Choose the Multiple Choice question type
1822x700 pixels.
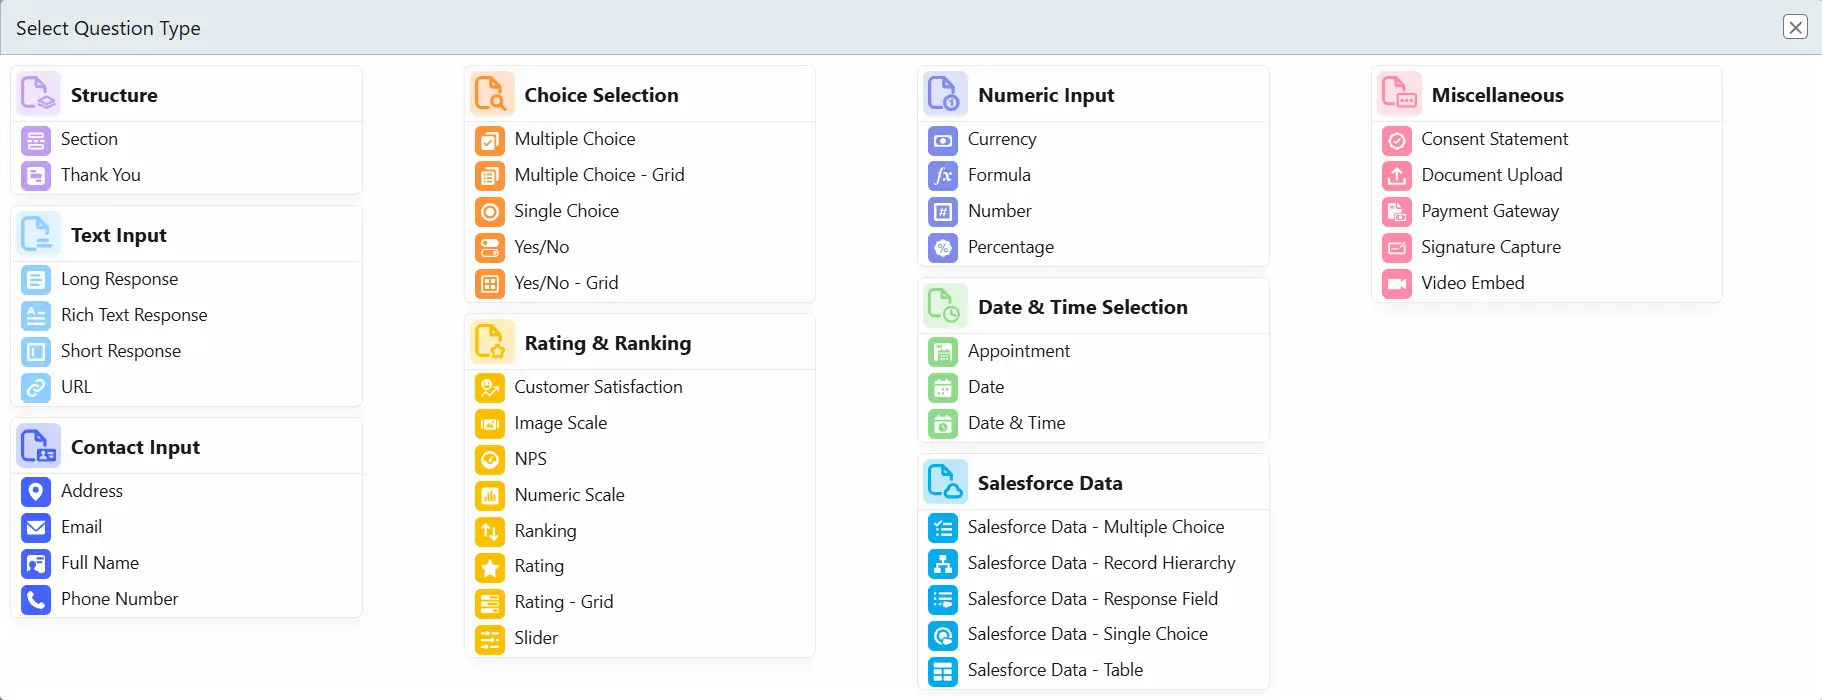(x=574, y=139)
